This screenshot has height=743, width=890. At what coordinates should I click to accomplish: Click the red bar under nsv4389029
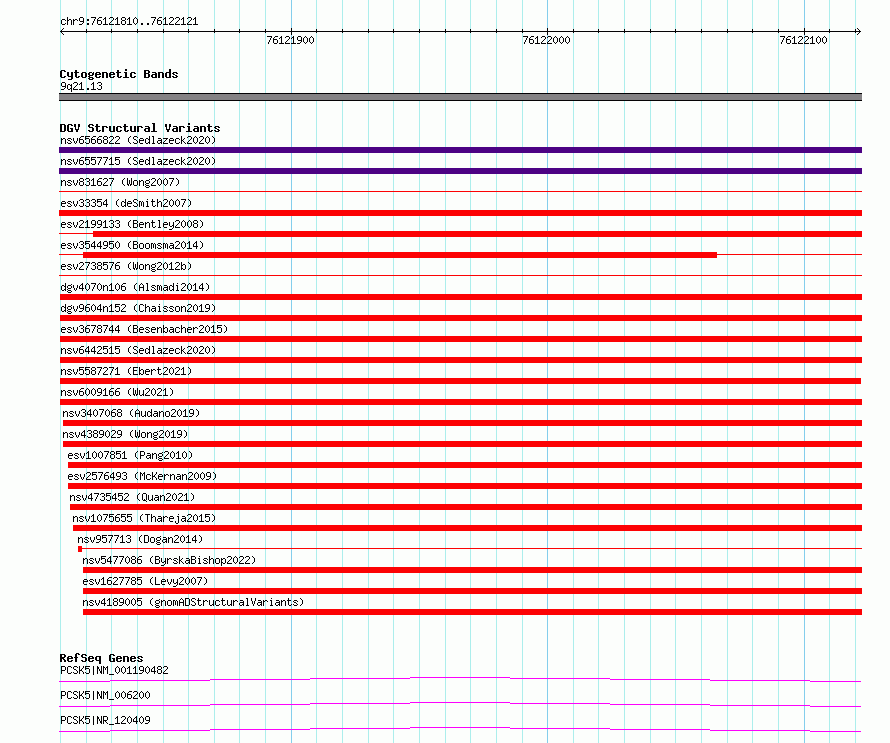click(x=463, y=444)
